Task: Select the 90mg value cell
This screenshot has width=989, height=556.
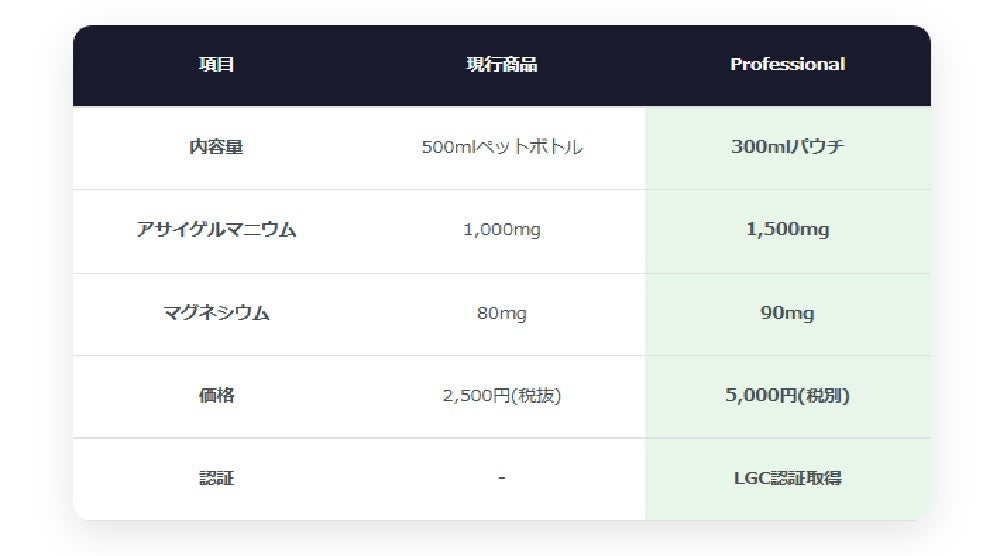Action: point(787,313)
